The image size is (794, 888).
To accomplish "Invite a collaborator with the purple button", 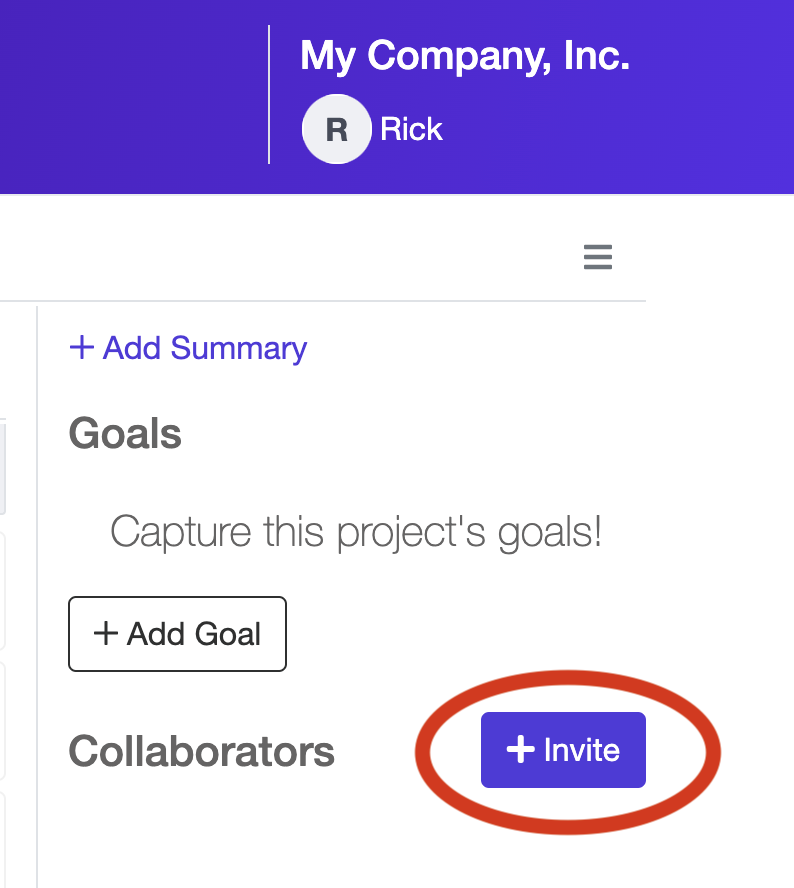I will pos(563,749).
